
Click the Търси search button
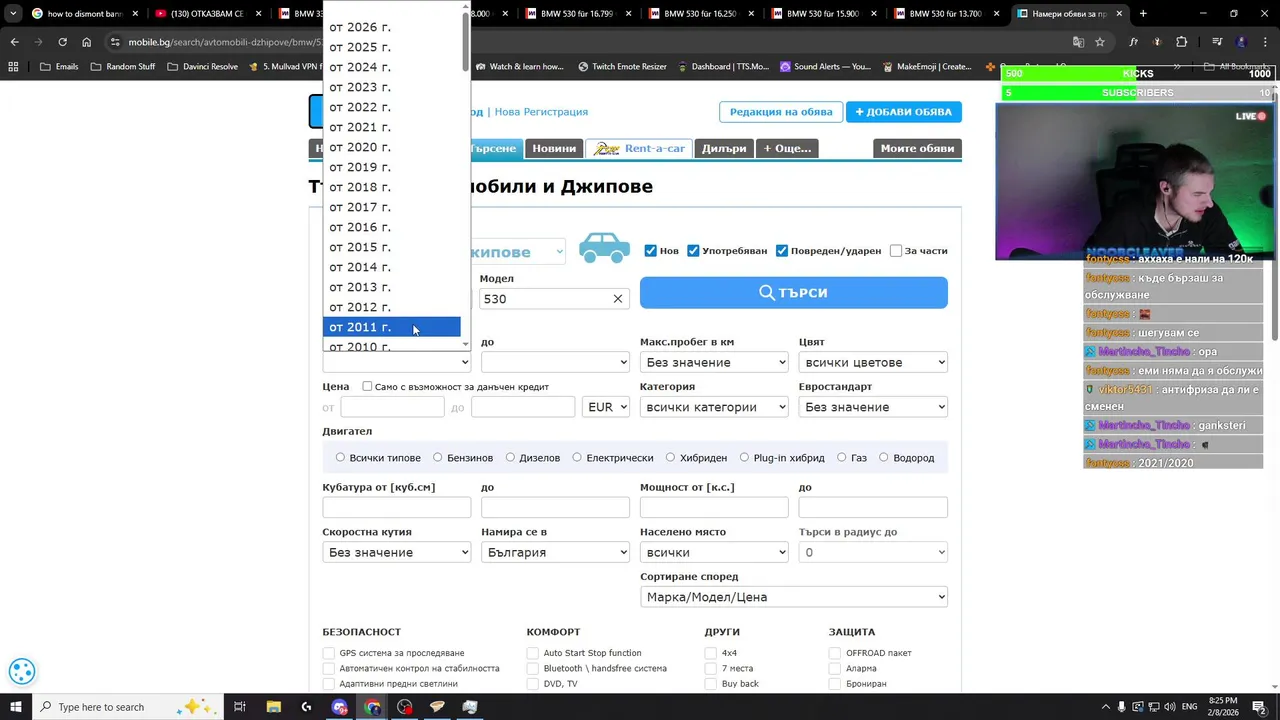pos(793,293)
